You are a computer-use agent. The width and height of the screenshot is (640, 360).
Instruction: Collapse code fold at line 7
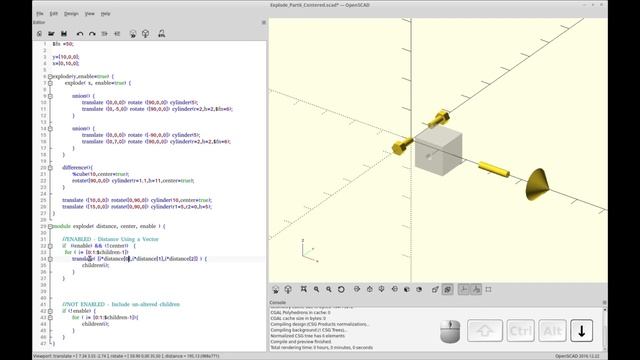[50, 83]
